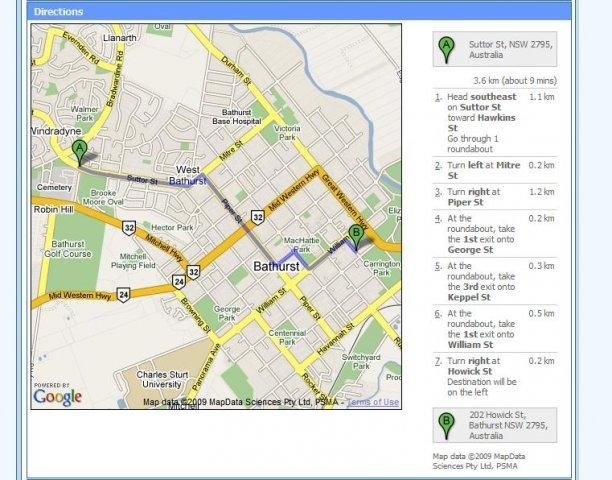Click route 32 shield beside Piper St

[x=257, y=215]
